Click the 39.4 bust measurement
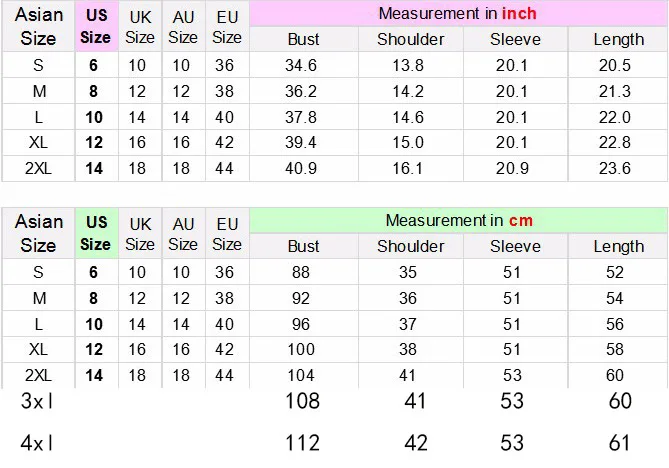 click(x=303, y=141)
